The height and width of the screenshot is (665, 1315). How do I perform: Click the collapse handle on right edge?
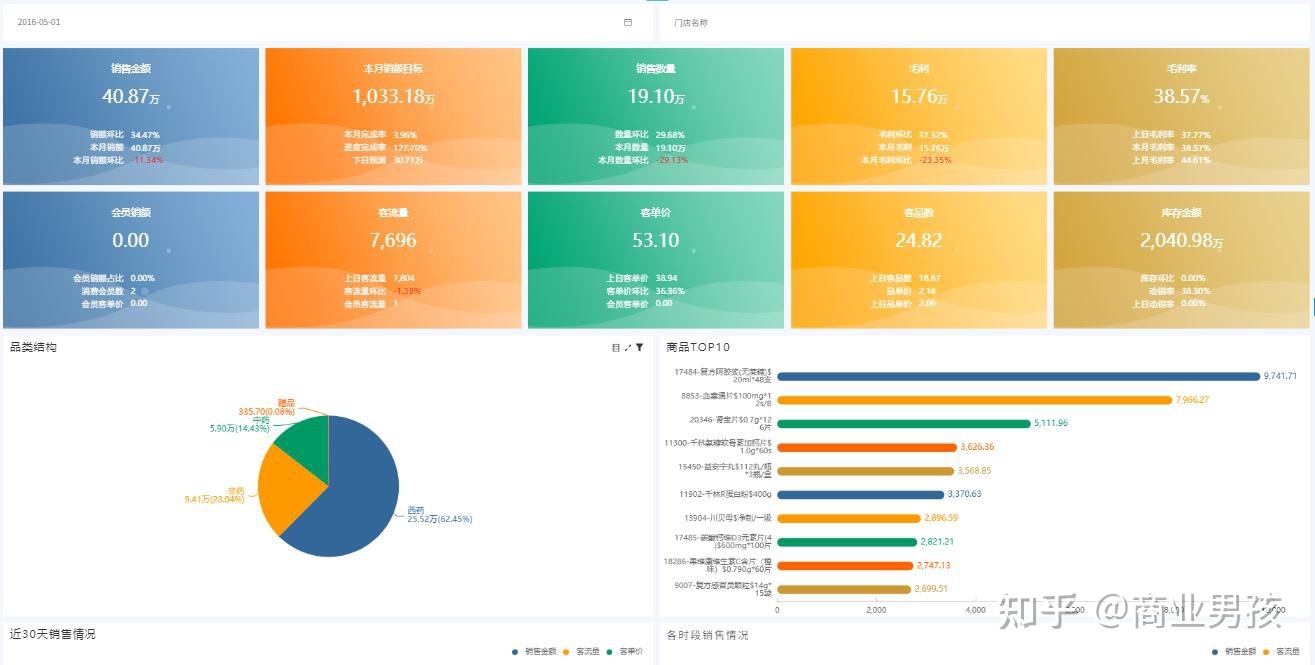[1312, 304]
